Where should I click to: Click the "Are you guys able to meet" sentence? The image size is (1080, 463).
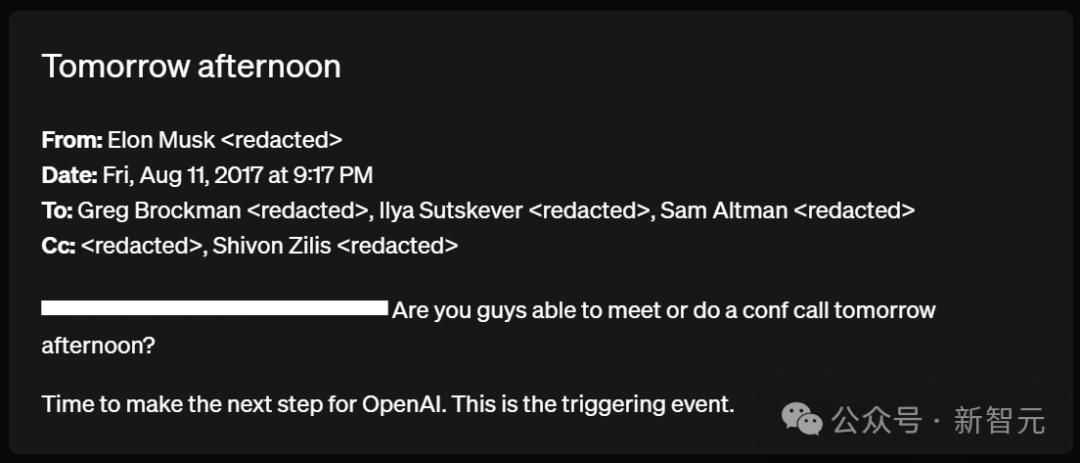coord(663,310)
